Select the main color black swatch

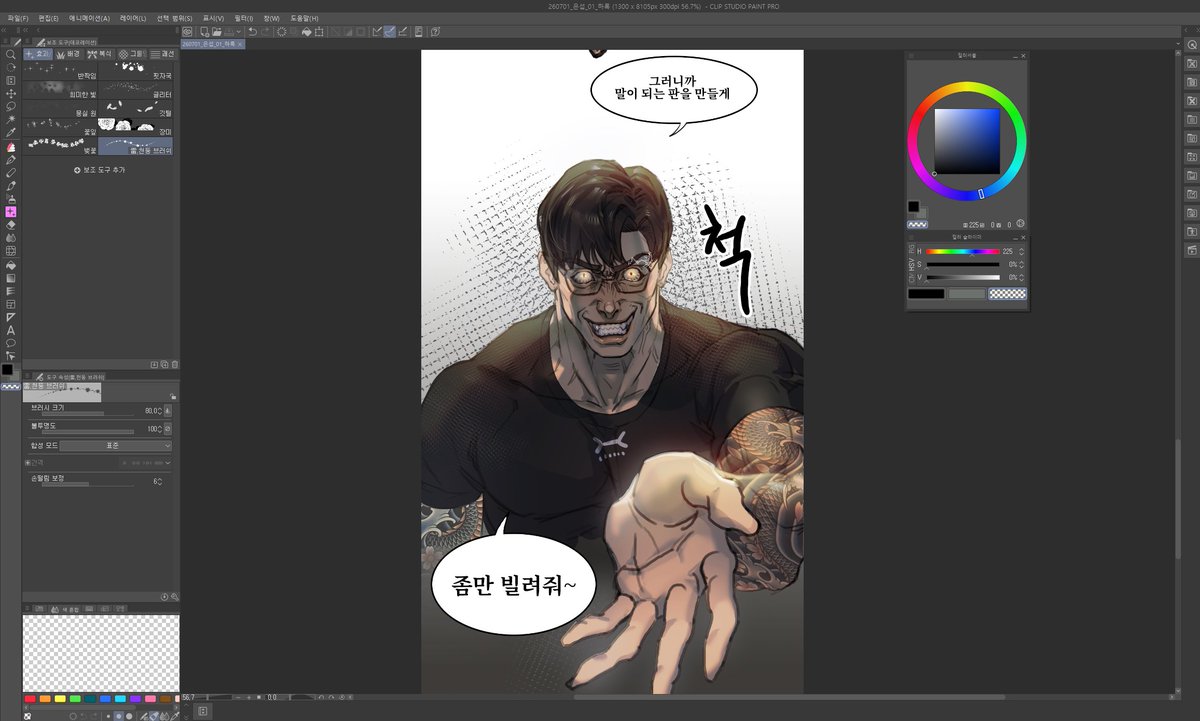pyautogui.click(x=914, y=206)
